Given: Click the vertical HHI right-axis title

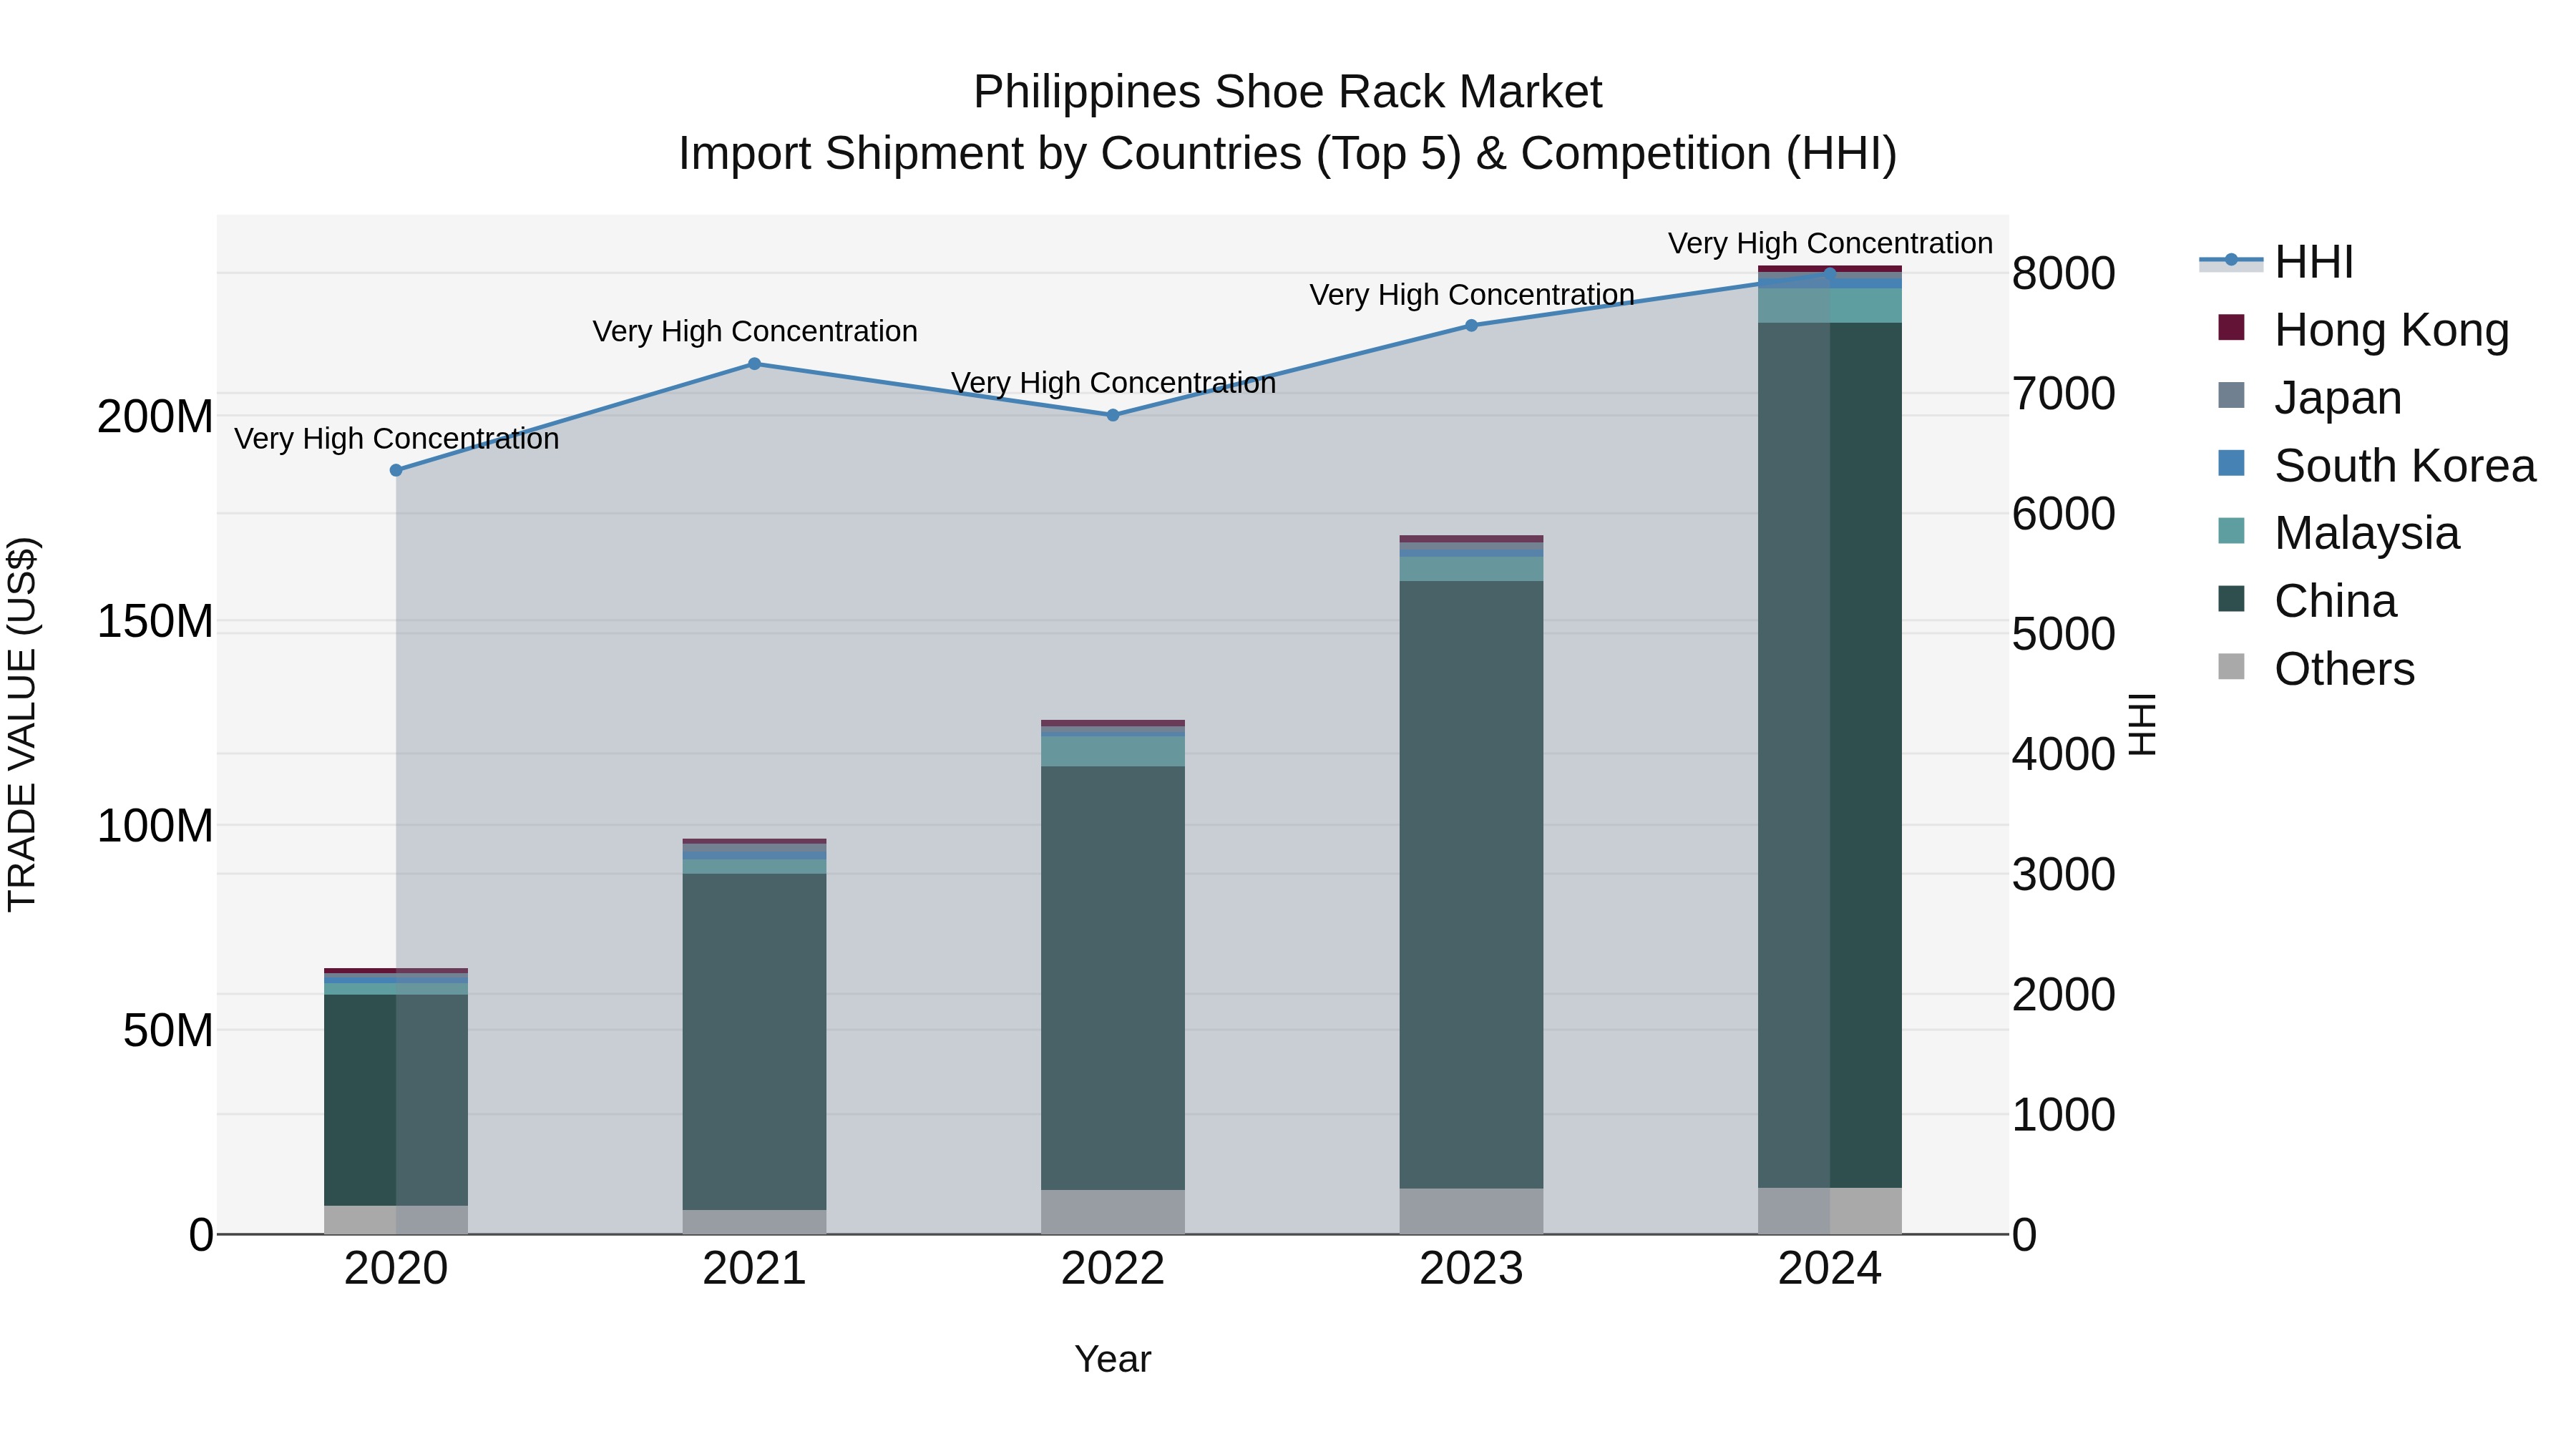Looking at the screenshot, I should click(x=2142, y=724).
